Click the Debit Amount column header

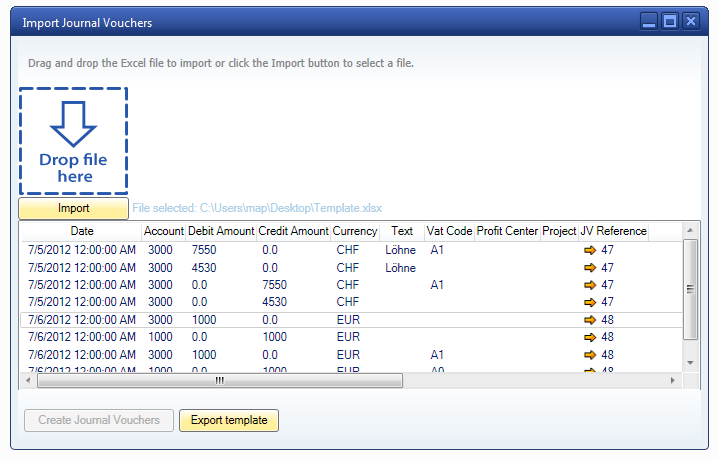(x=221, y=231)
